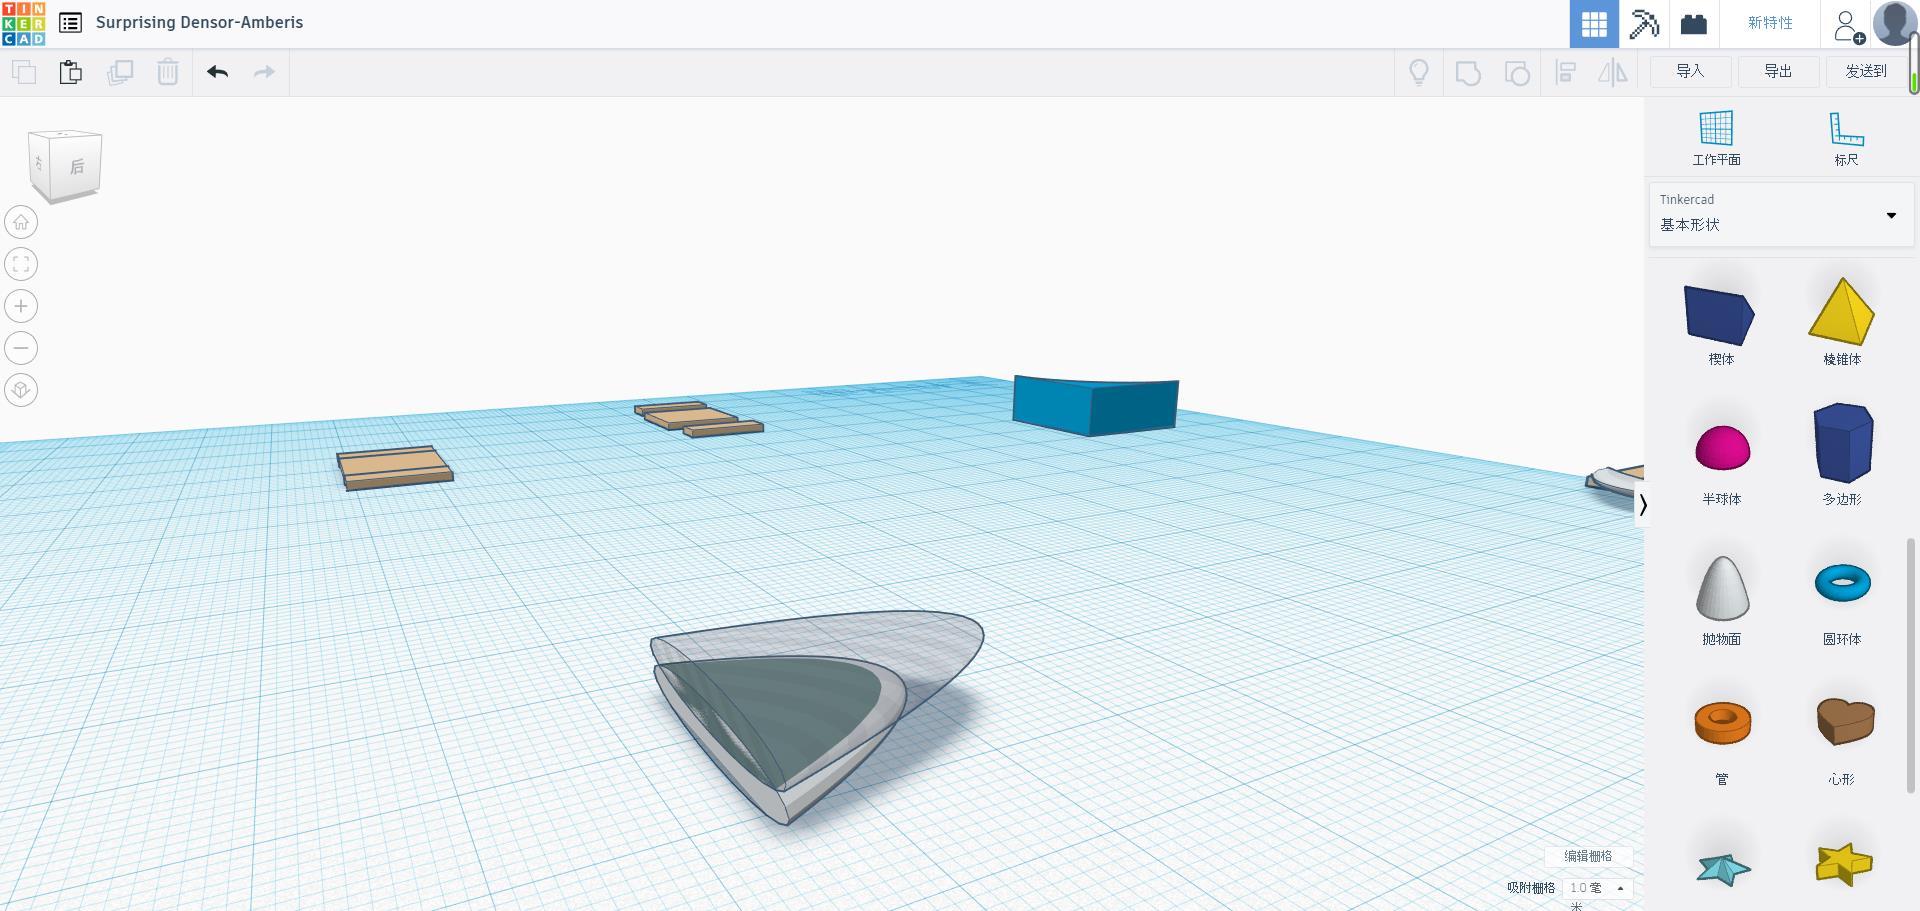Click the view cube 后 face
This screenshot has width=1920, height=911.
point(77,166)
